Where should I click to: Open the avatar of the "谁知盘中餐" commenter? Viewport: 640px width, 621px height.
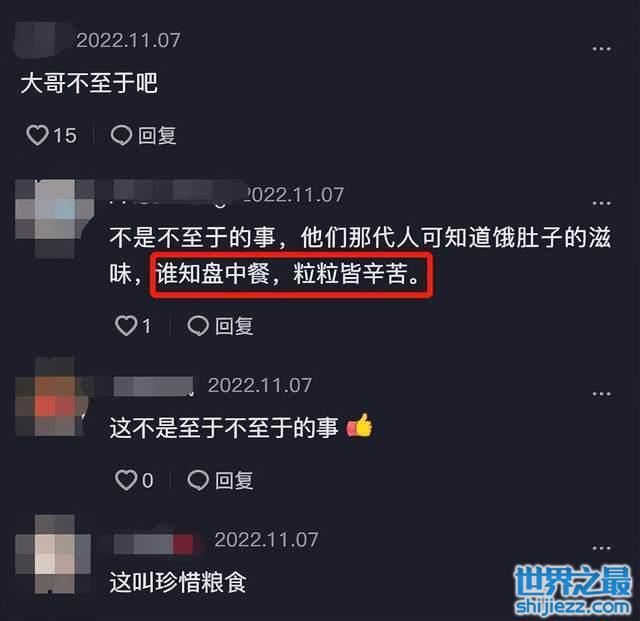(x=54, y=218)
